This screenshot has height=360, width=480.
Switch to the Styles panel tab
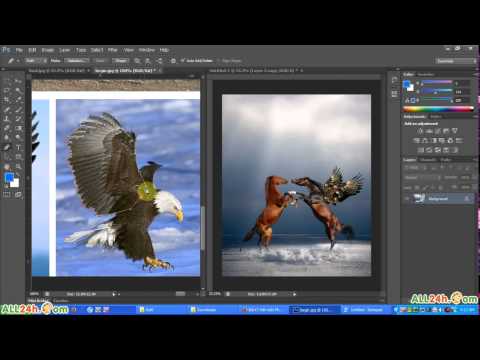tap(435, 117)
